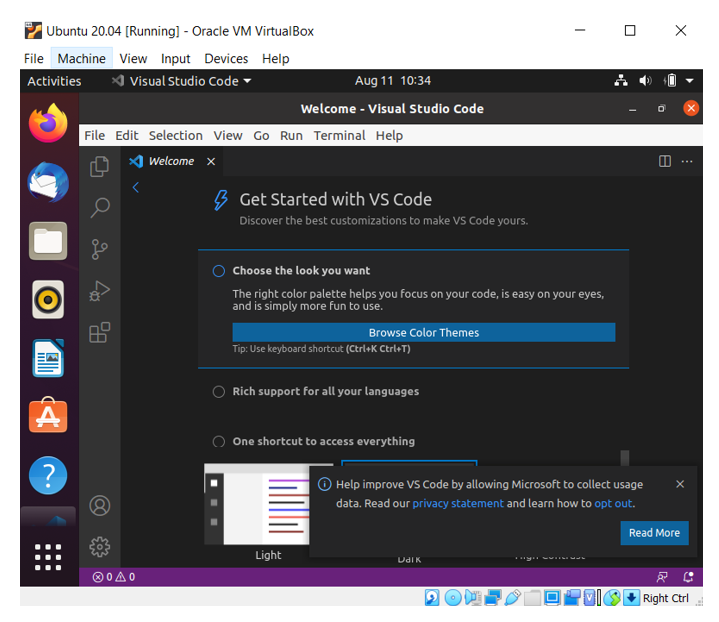Open the VS Code View menu
The width and height of the screenshot is (719, 622).
(227, 135)
